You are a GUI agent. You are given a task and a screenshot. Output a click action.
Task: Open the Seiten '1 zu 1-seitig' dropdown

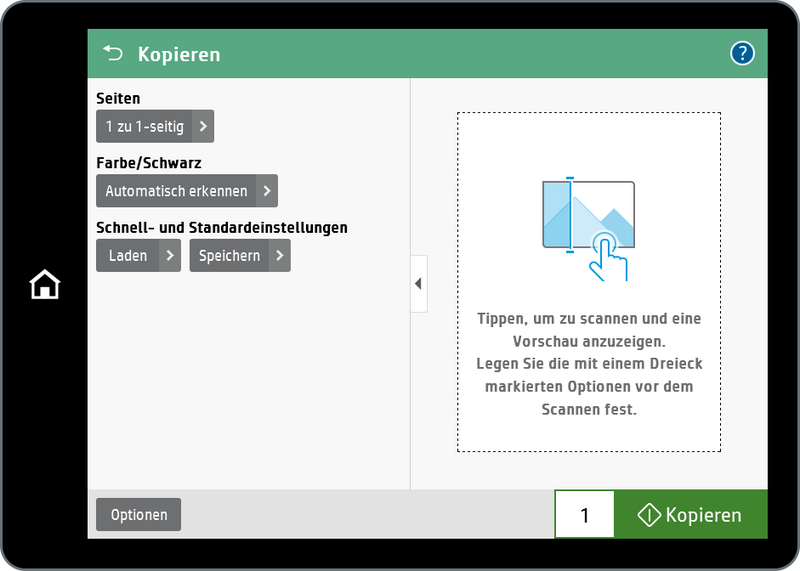click(155, 126)
